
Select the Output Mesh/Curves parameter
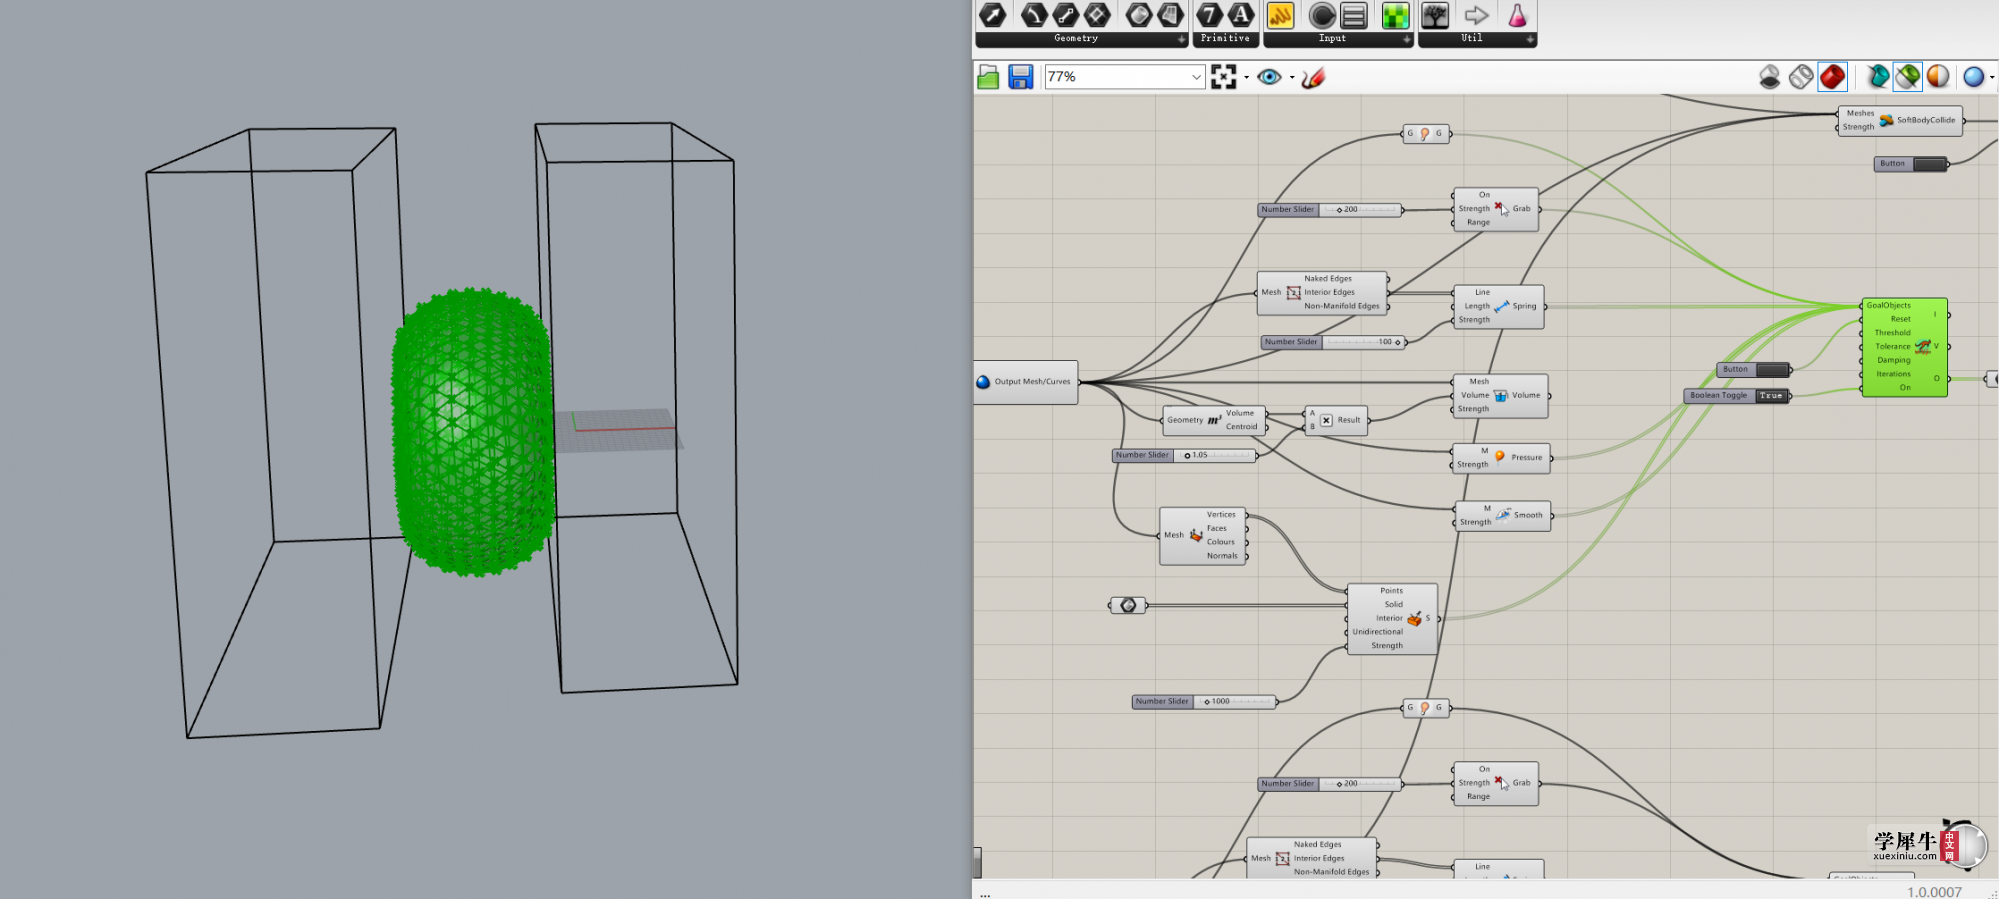[1026, 382]
